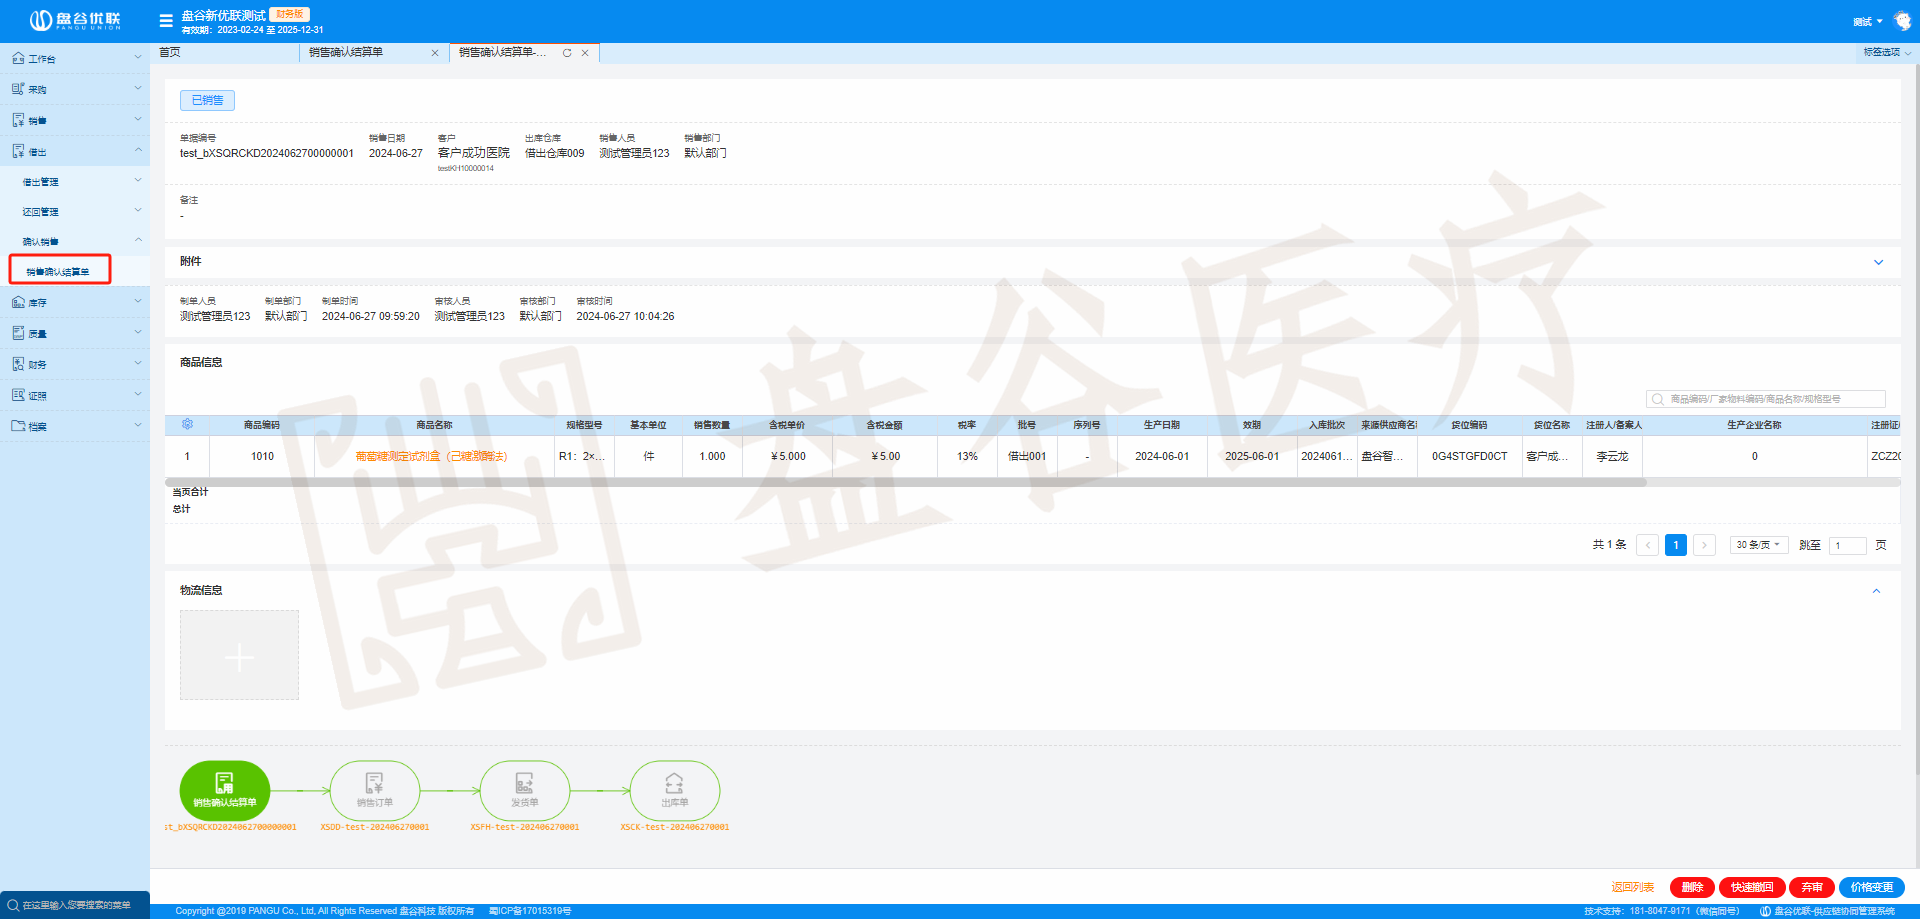The image size is (1920, 919).
Task: Expand the 附件 section chevron
Action: (1878, 262)
